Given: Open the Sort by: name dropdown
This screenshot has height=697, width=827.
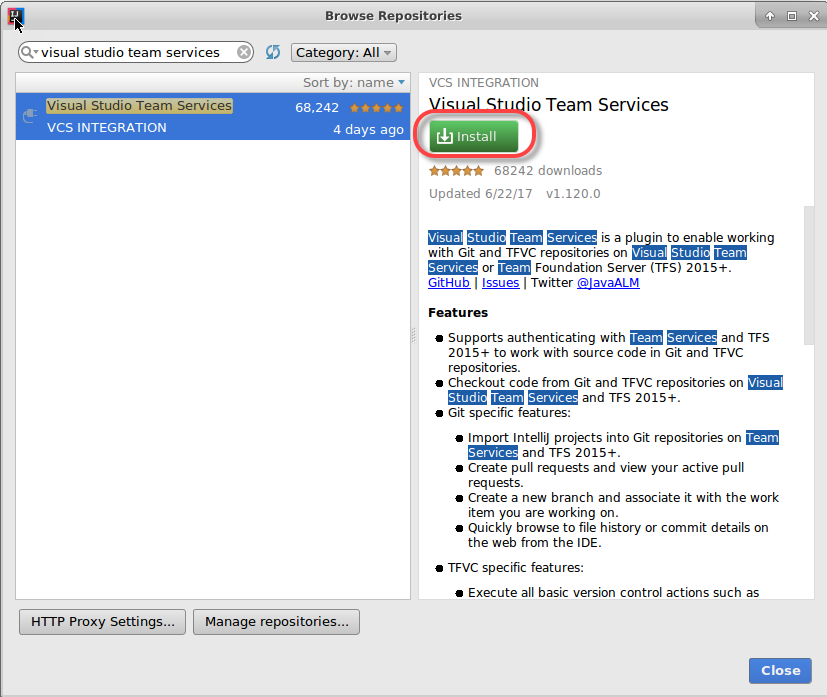Looking at the screenshot, I should click(353, 83).
